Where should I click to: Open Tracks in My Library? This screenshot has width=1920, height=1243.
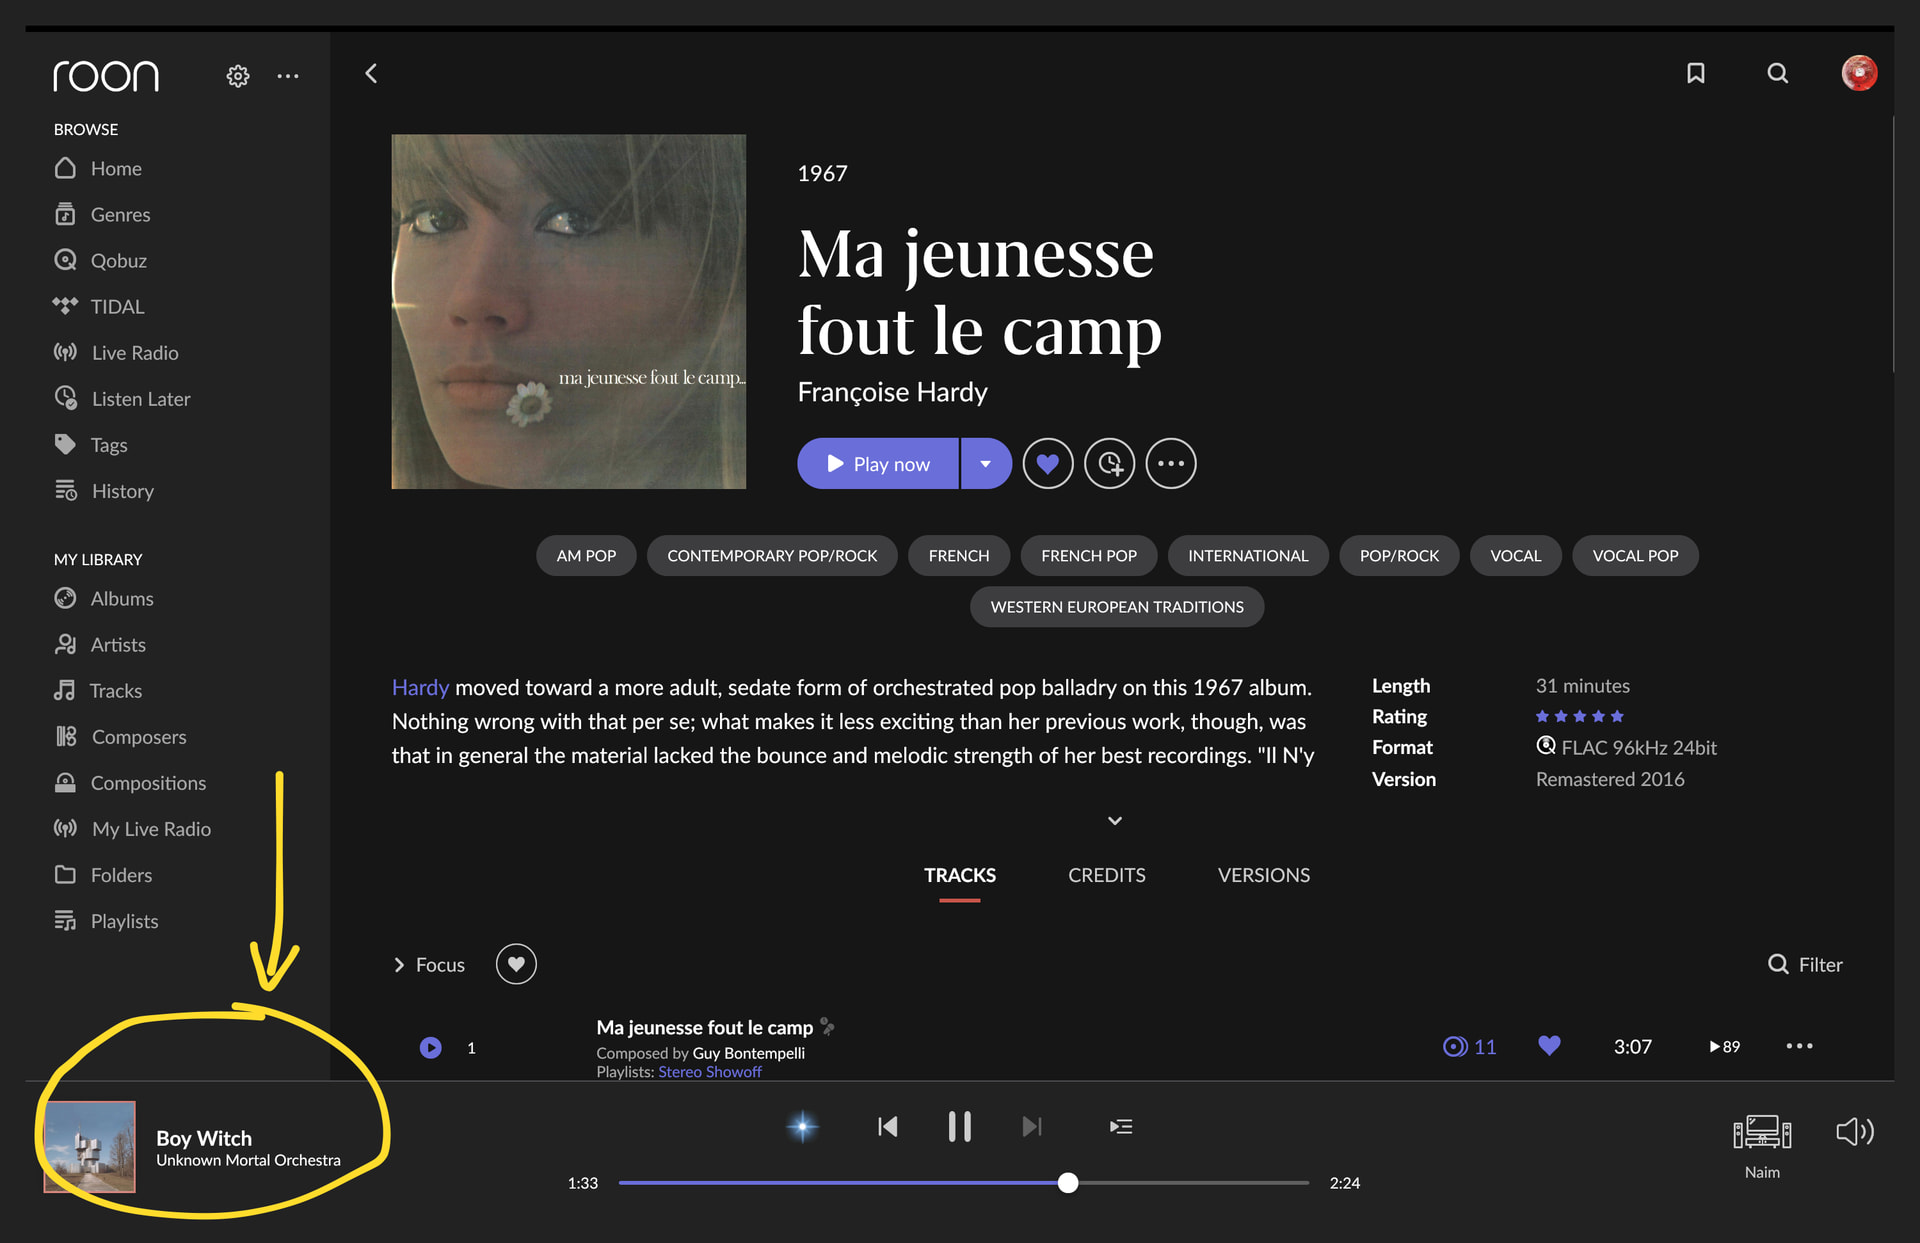coord(98,691)
